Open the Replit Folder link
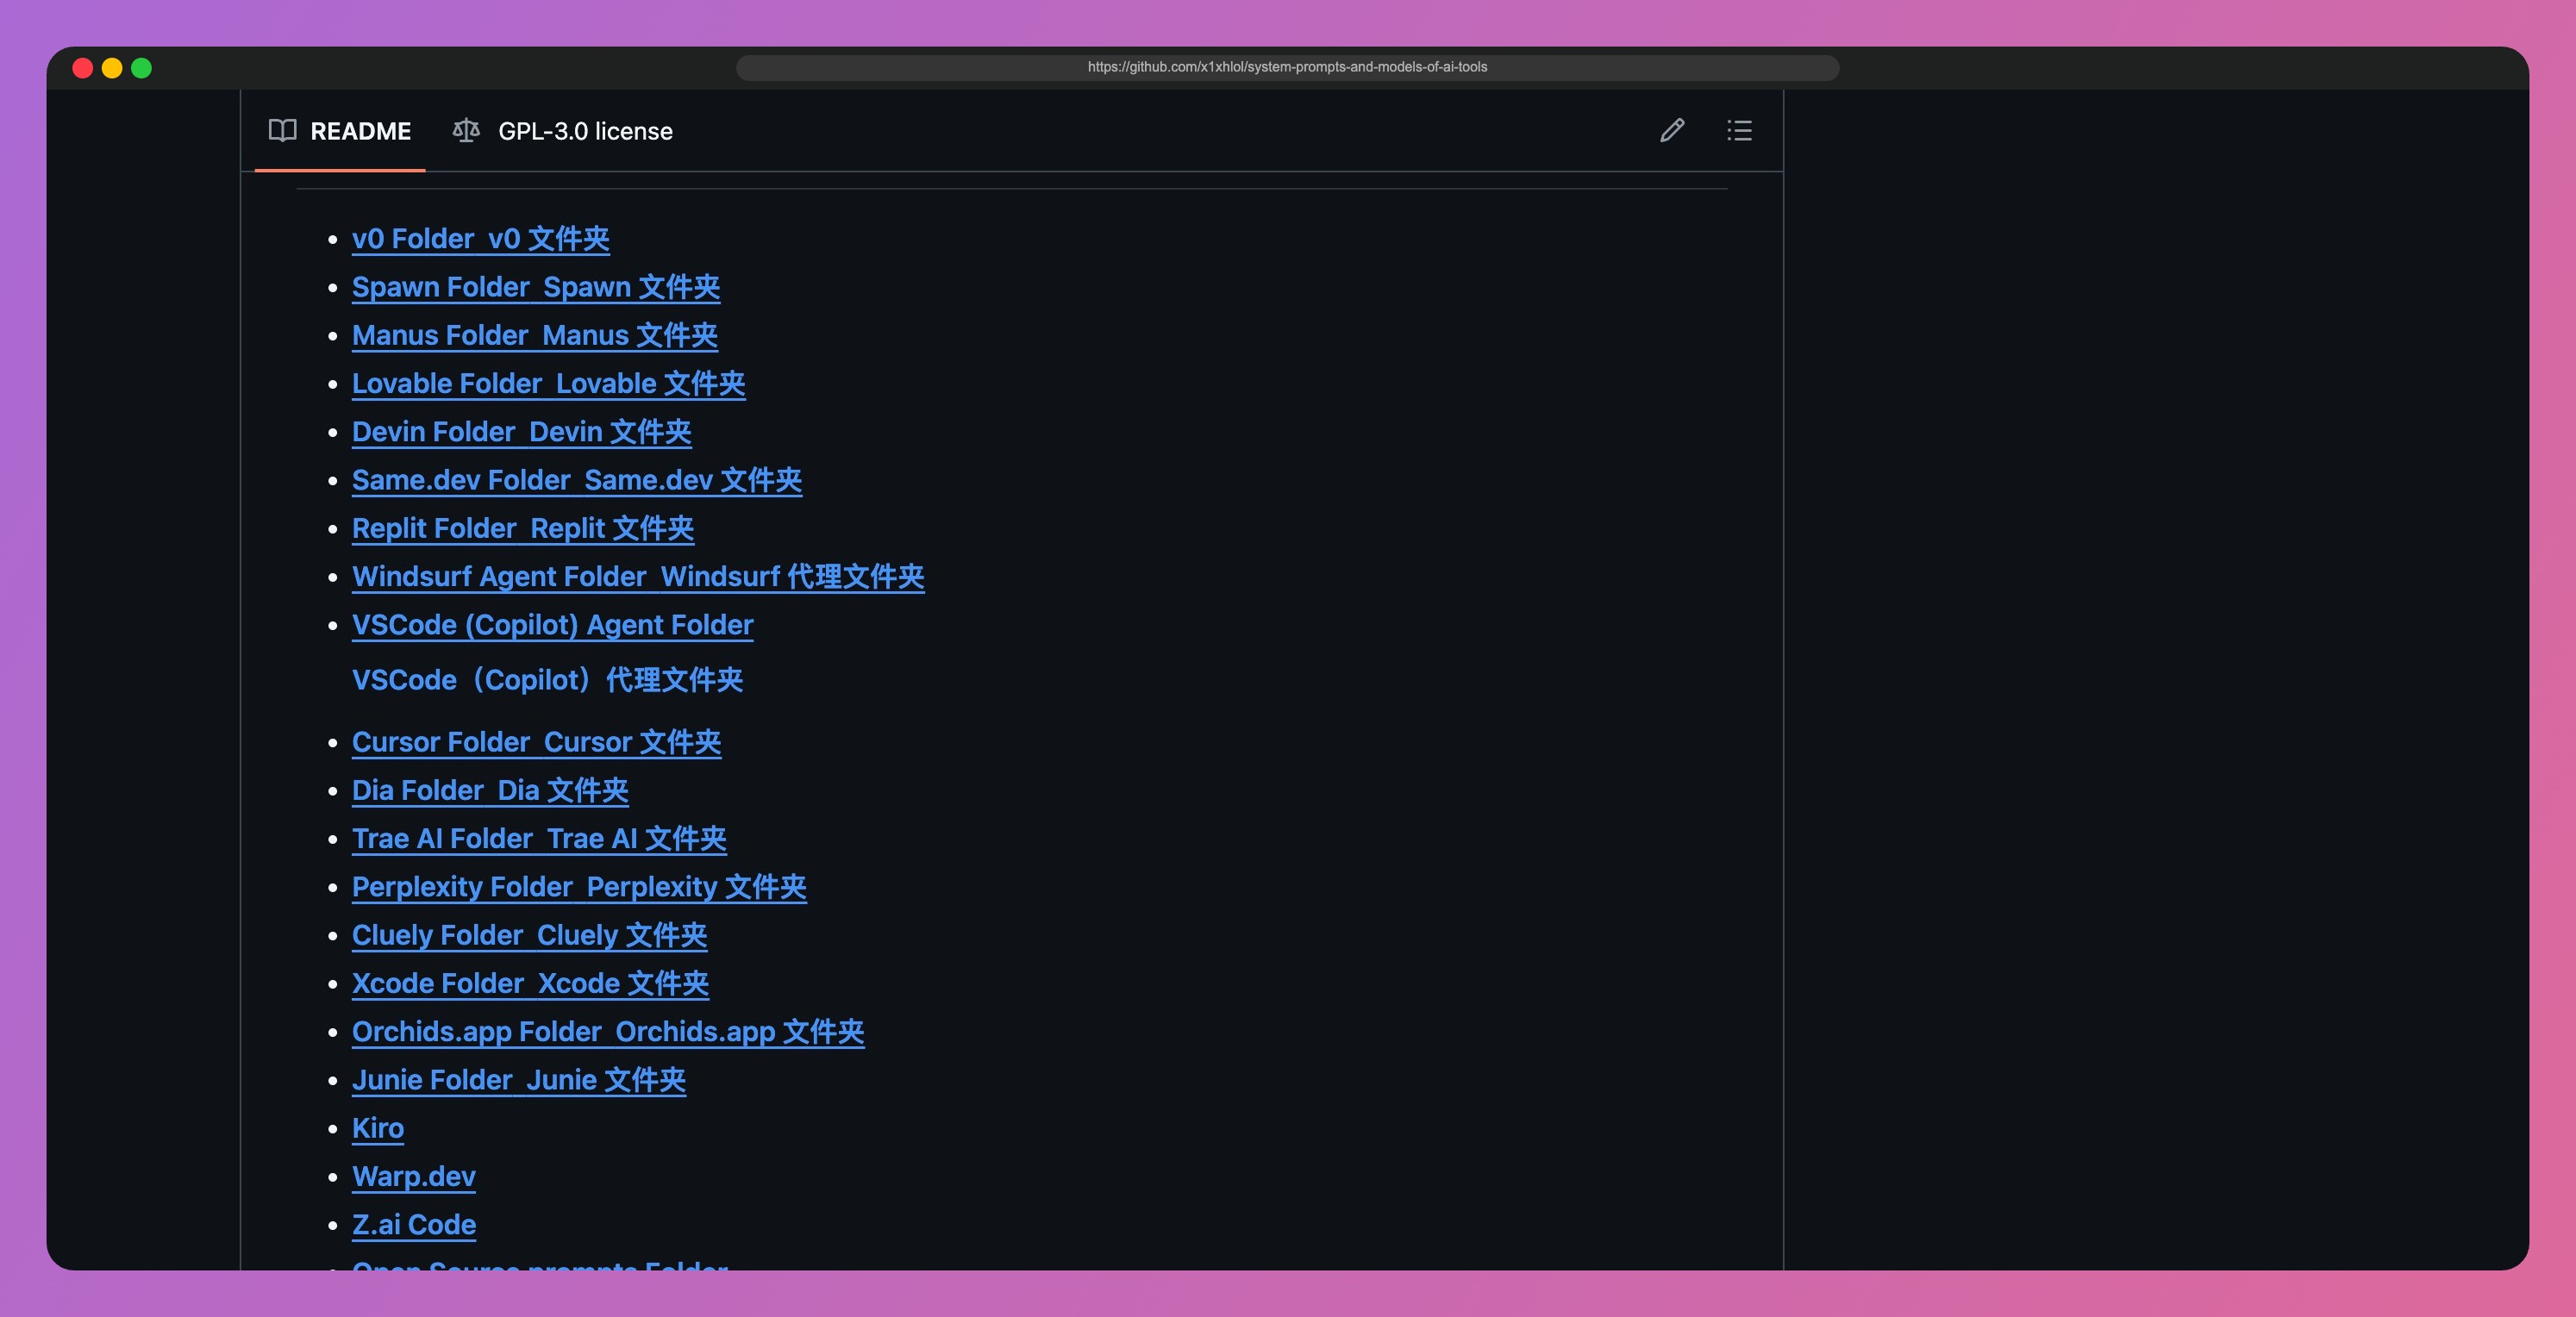This screenshot has height=1317, width=2576. pos(523,528)
